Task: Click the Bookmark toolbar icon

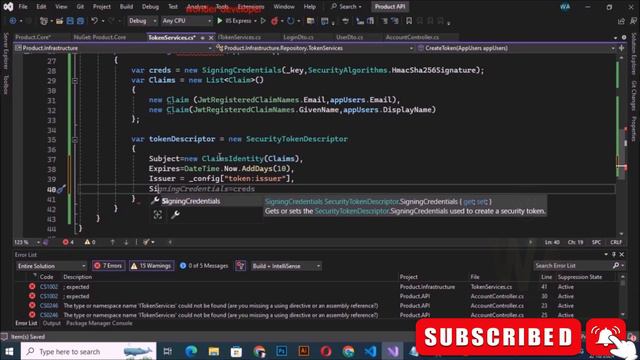Action: (409, 20)
